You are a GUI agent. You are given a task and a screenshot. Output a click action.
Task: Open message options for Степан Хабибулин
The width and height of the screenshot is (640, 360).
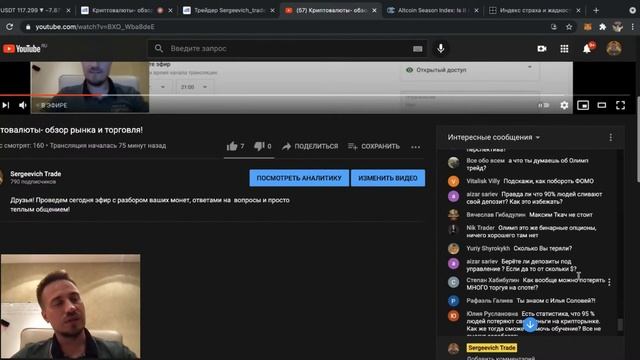point(609,282)
